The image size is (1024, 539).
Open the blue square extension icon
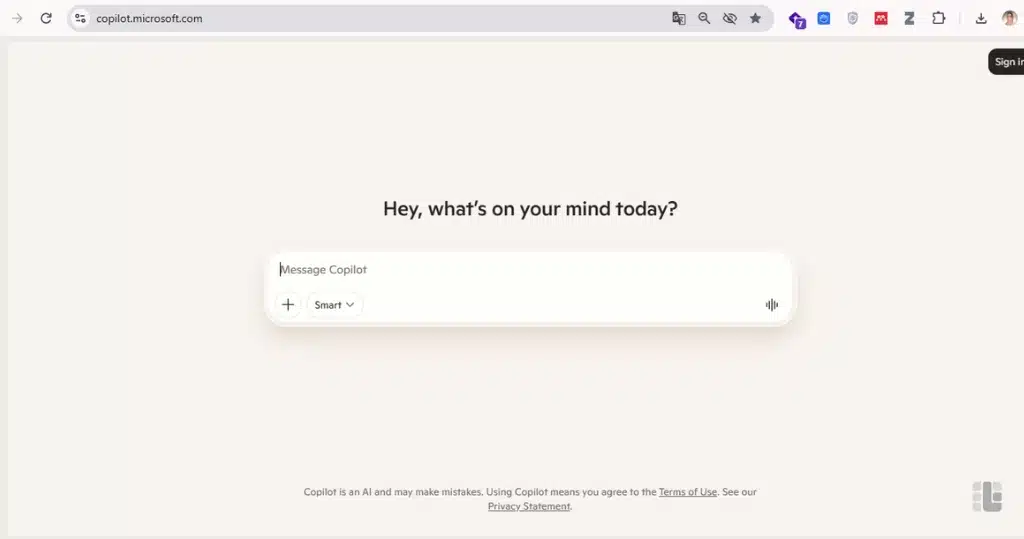tap(824, 18)
